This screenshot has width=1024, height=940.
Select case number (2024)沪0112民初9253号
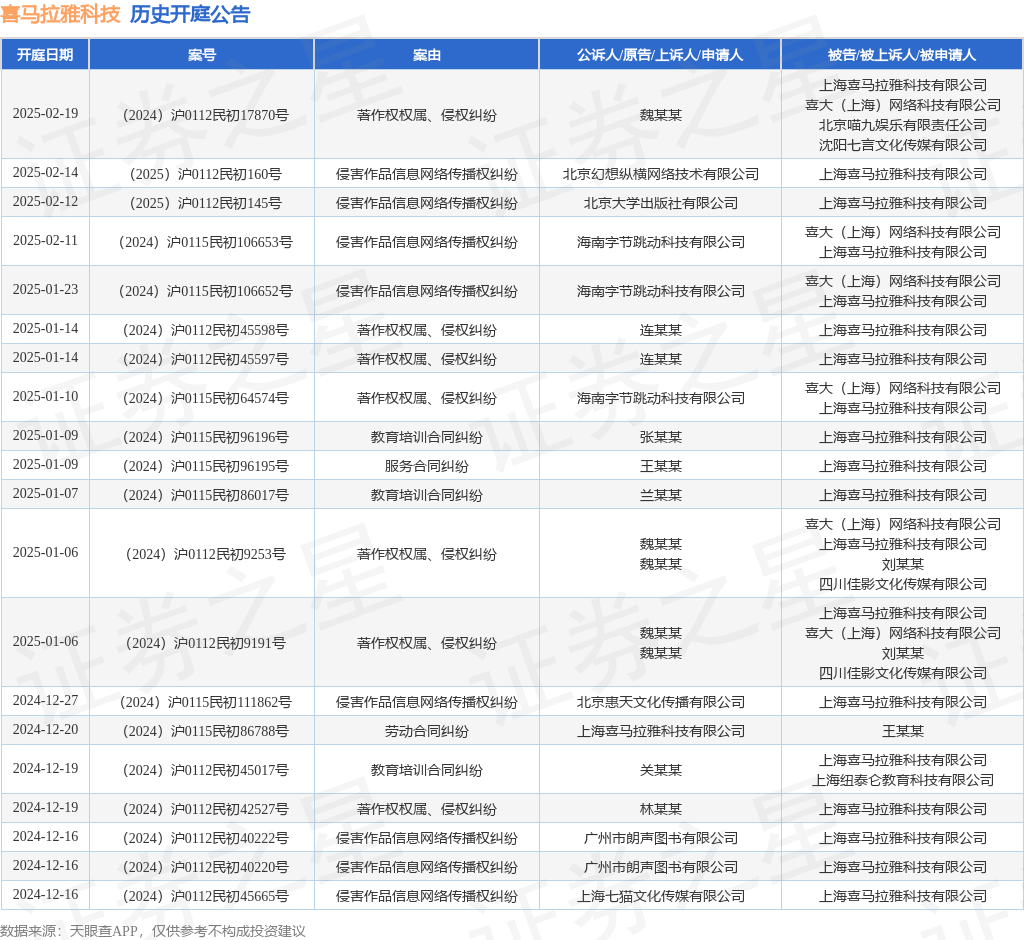(x=205, y=555)
